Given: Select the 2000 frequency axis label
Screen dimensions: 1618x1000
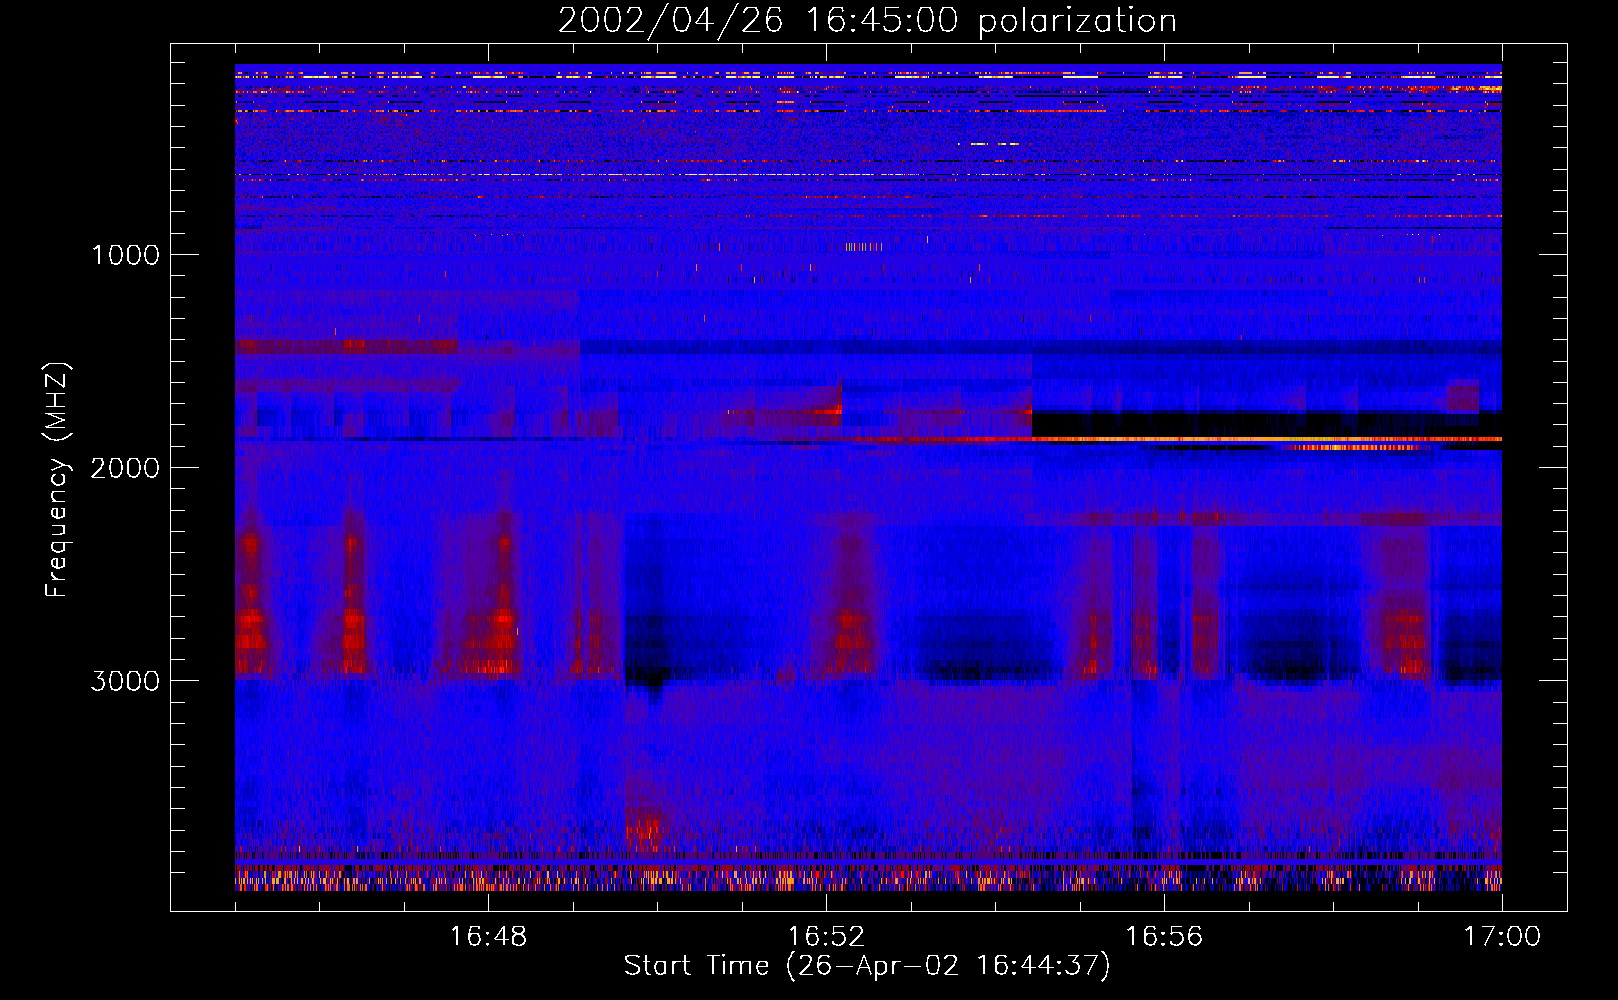Looking at the screenshot, I should [125, 468].
